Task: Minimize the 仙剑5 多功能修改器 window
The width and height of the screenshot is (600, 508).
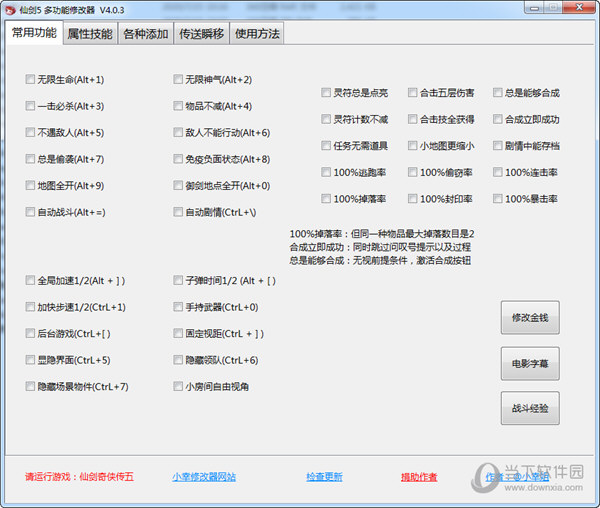Action: 534,8
